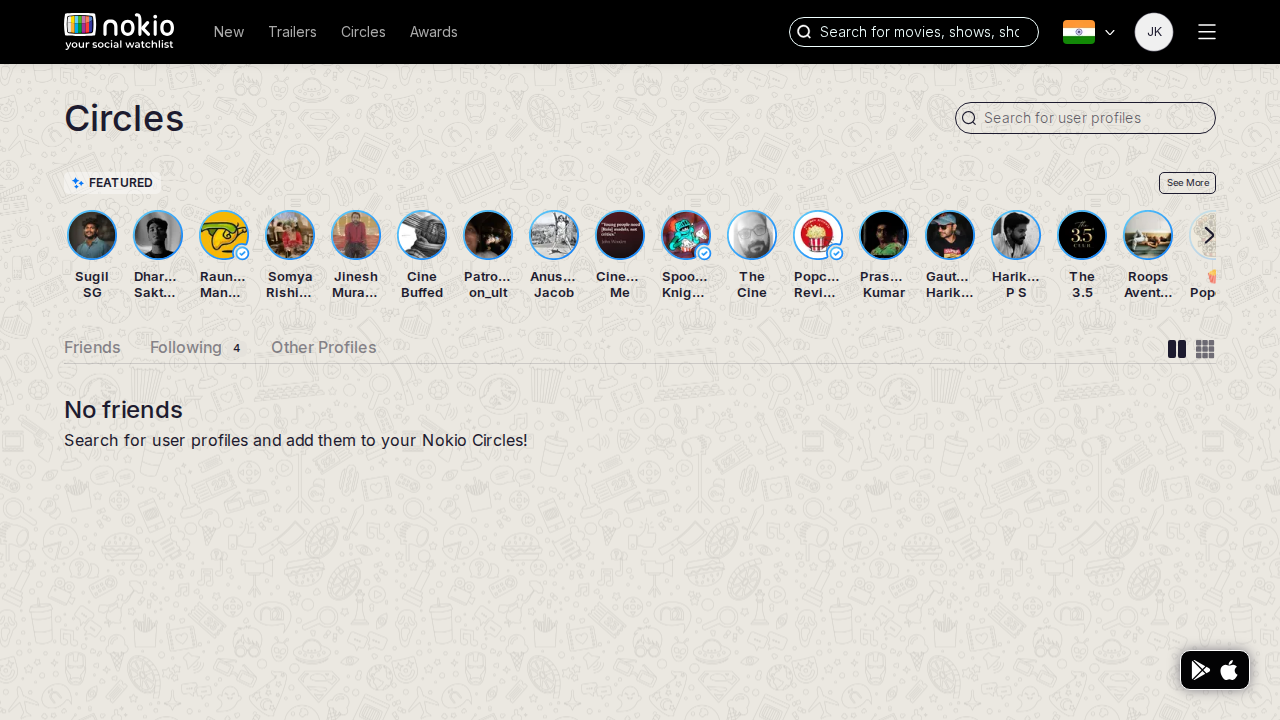The image size is (1280, 720).
Task: Open Cine Buffed featured profile avatar
Action: click(x=422, y=235)
